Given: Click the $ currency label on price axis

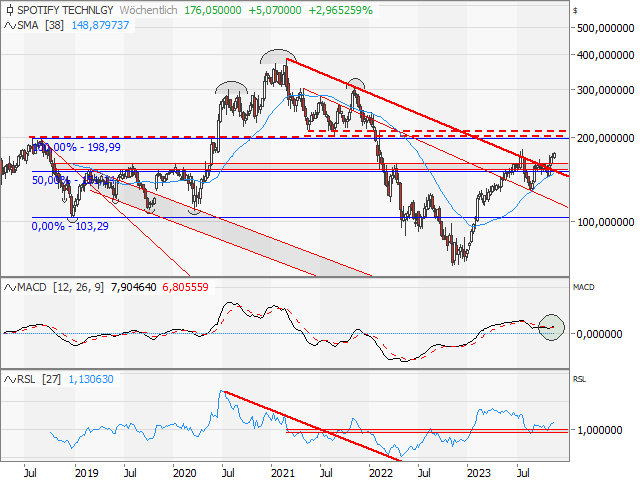Looking at the screenshot, I should pyautogui.click(x=575, y=11).
